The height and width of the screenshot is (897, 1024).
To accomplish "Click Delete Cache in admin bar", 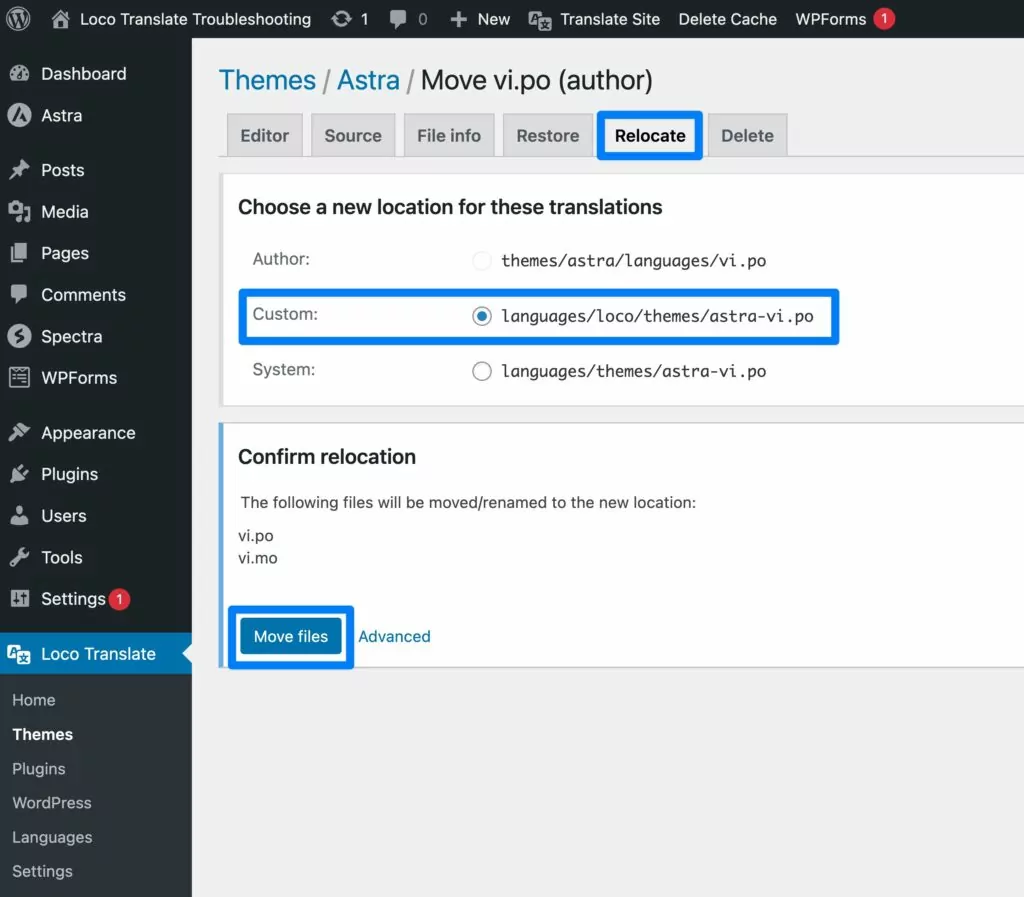I will click(727, 19).
